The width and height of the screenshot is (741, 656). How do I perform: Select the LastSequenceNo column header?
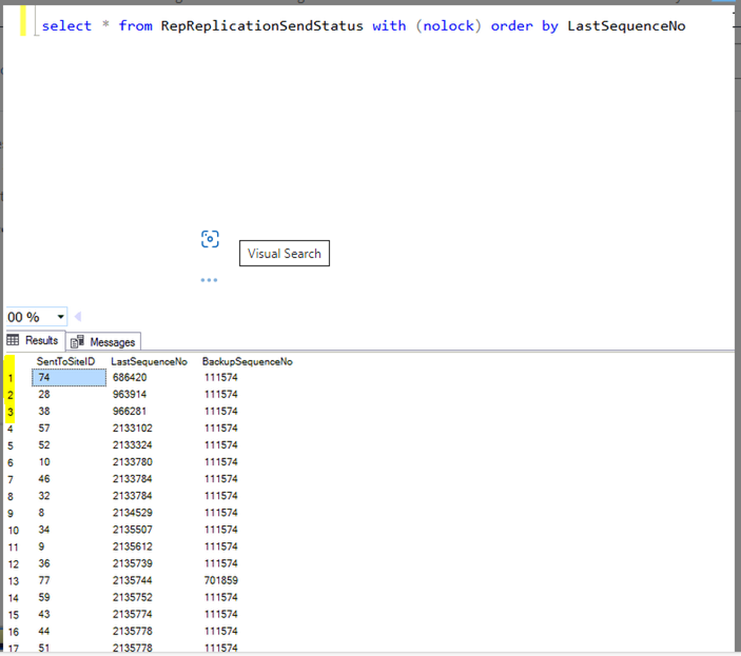coord(149,362)
